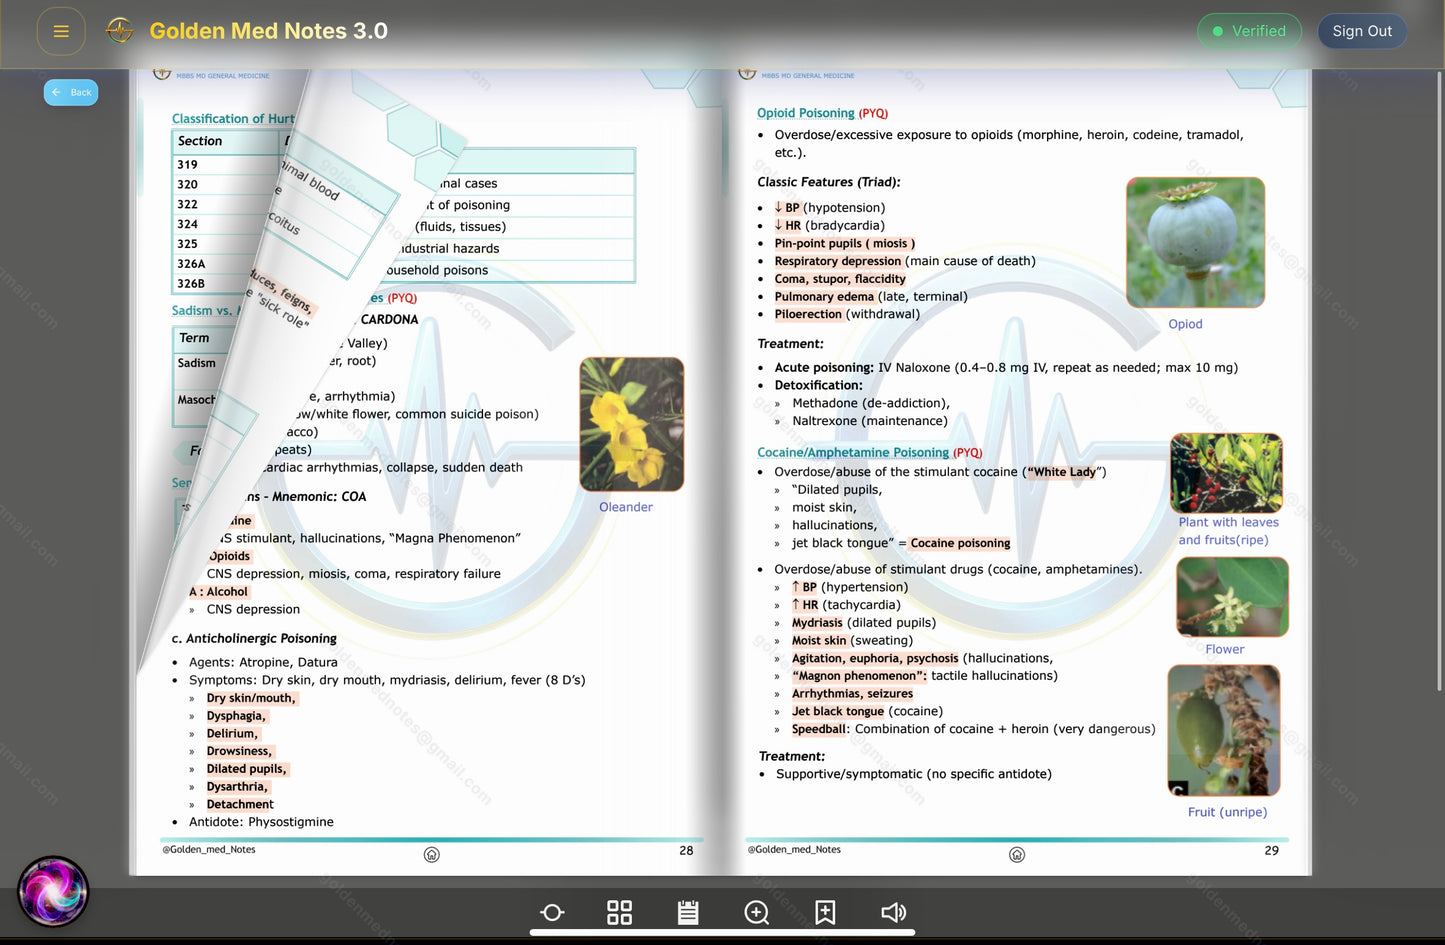Bookmark the current page using the bookmark icon
The image size is (1445, 945).
824,912
